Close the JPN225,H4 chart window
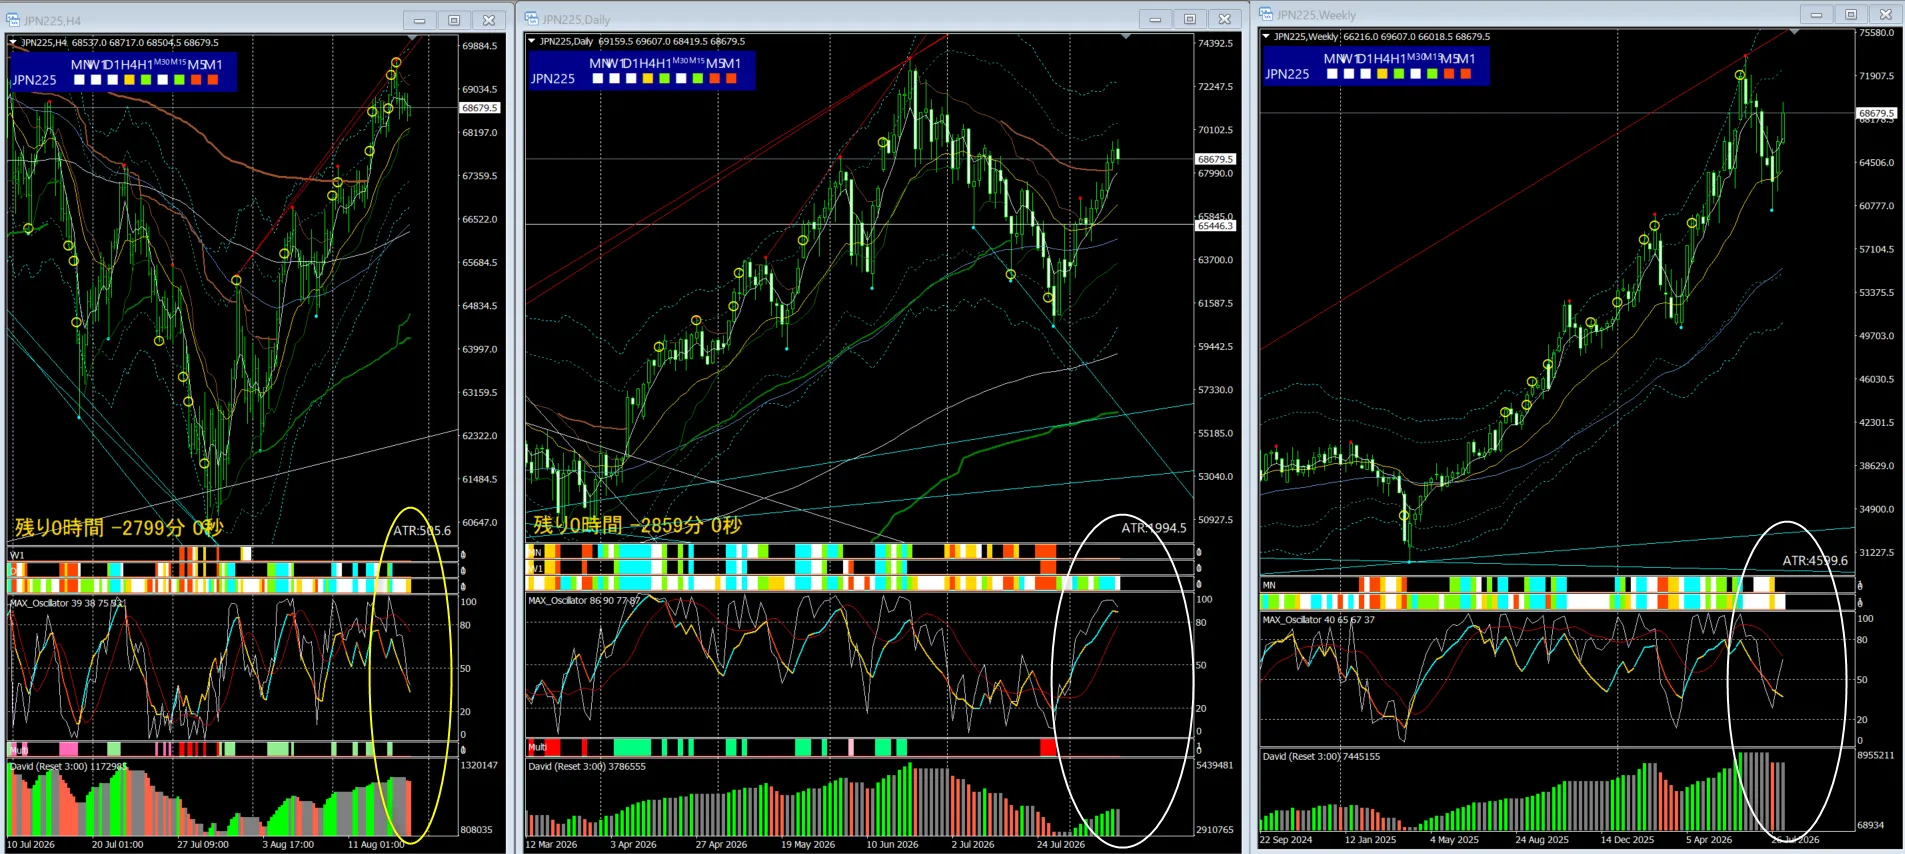 pyautogui.click(x=489, y=20)
